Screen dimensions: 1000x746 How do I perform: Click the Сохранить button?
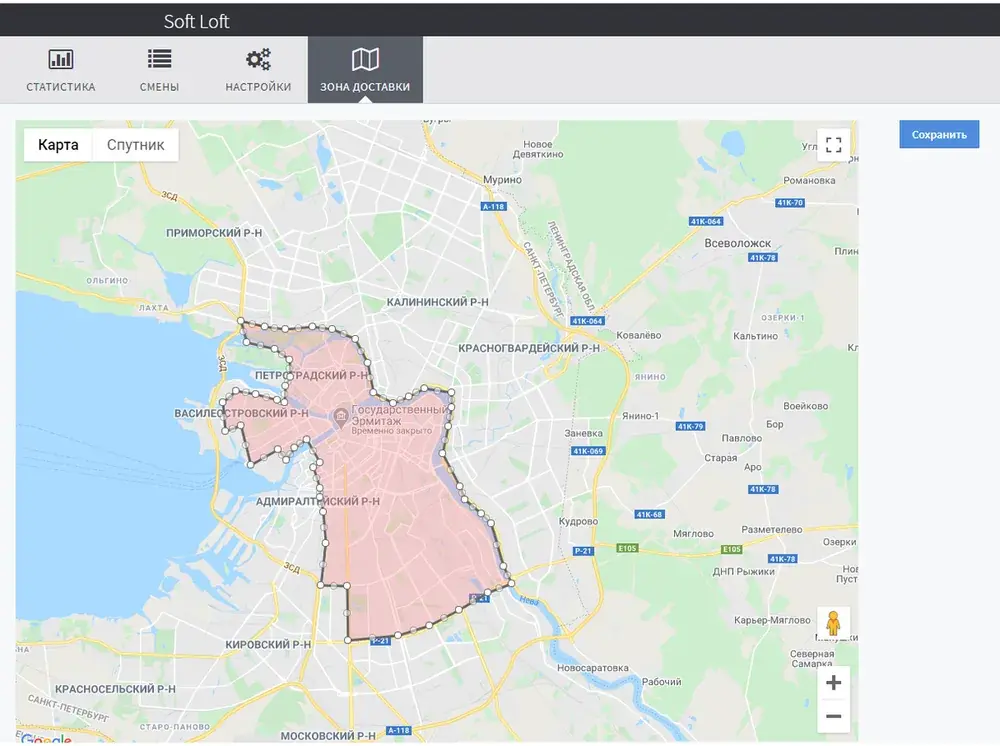pyautogui.click(x=939, y=135)
